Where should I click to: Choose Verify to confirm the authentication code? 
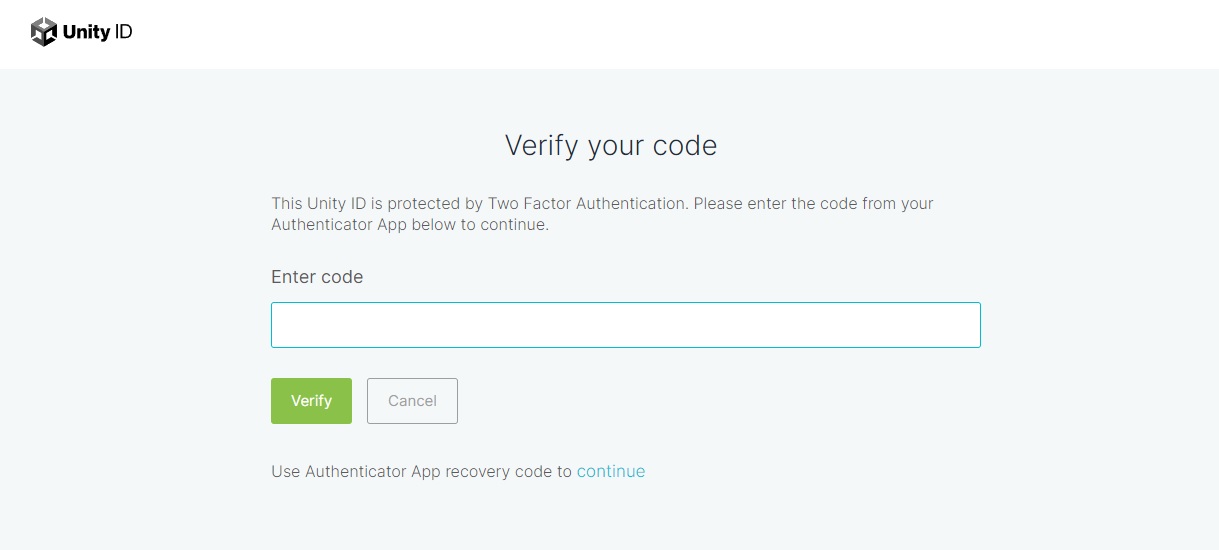[x=311, y=401]
